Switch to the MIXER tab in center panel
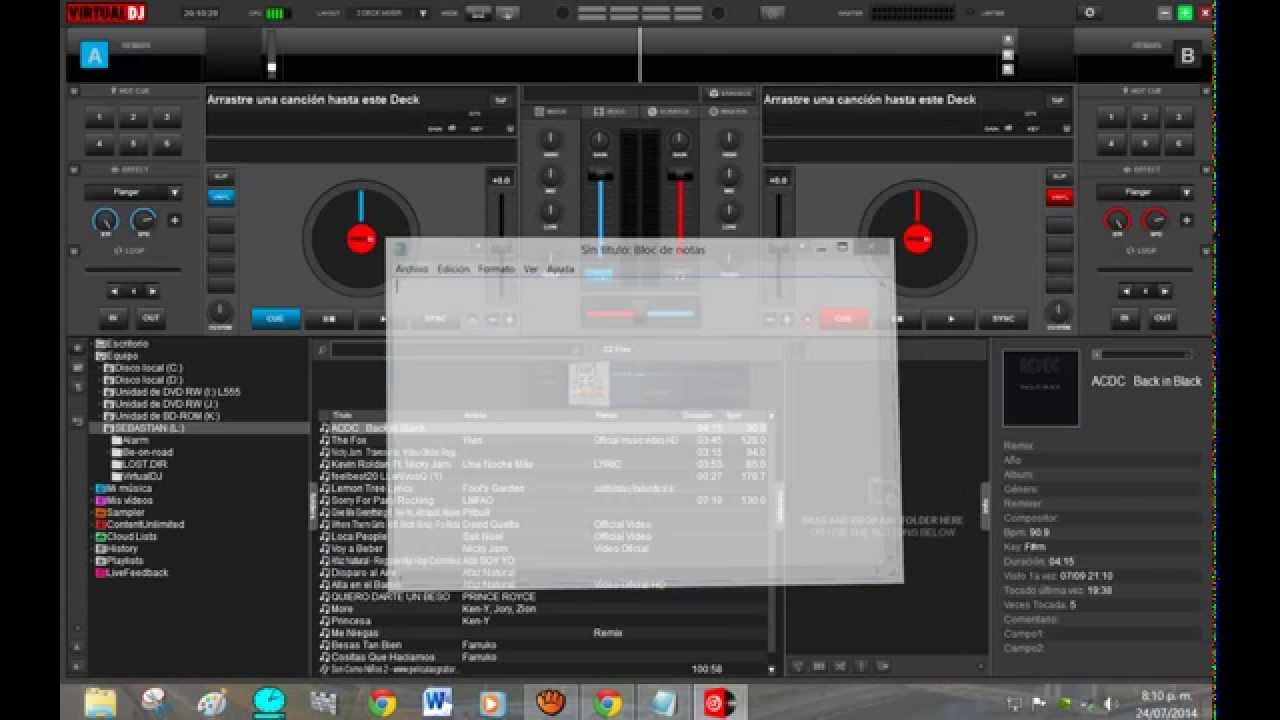This screenshot has width=1280, height=720. point(552,111)
